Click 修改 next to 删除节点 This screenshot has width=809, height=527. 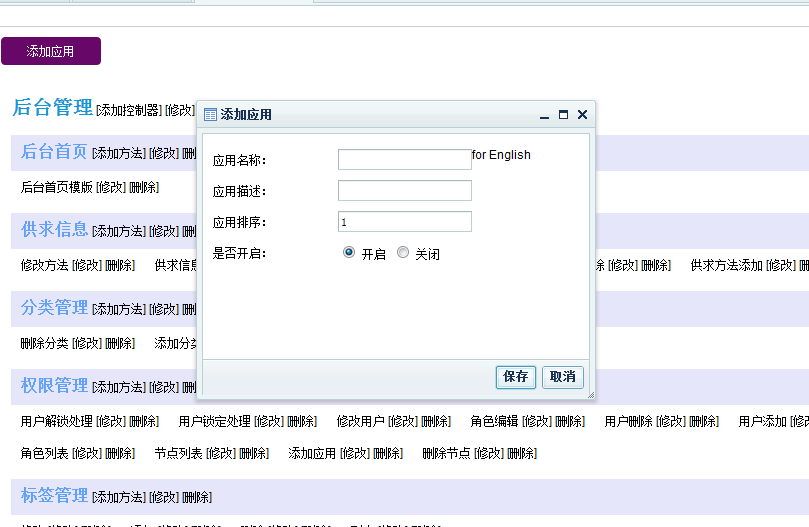[489, 453]
